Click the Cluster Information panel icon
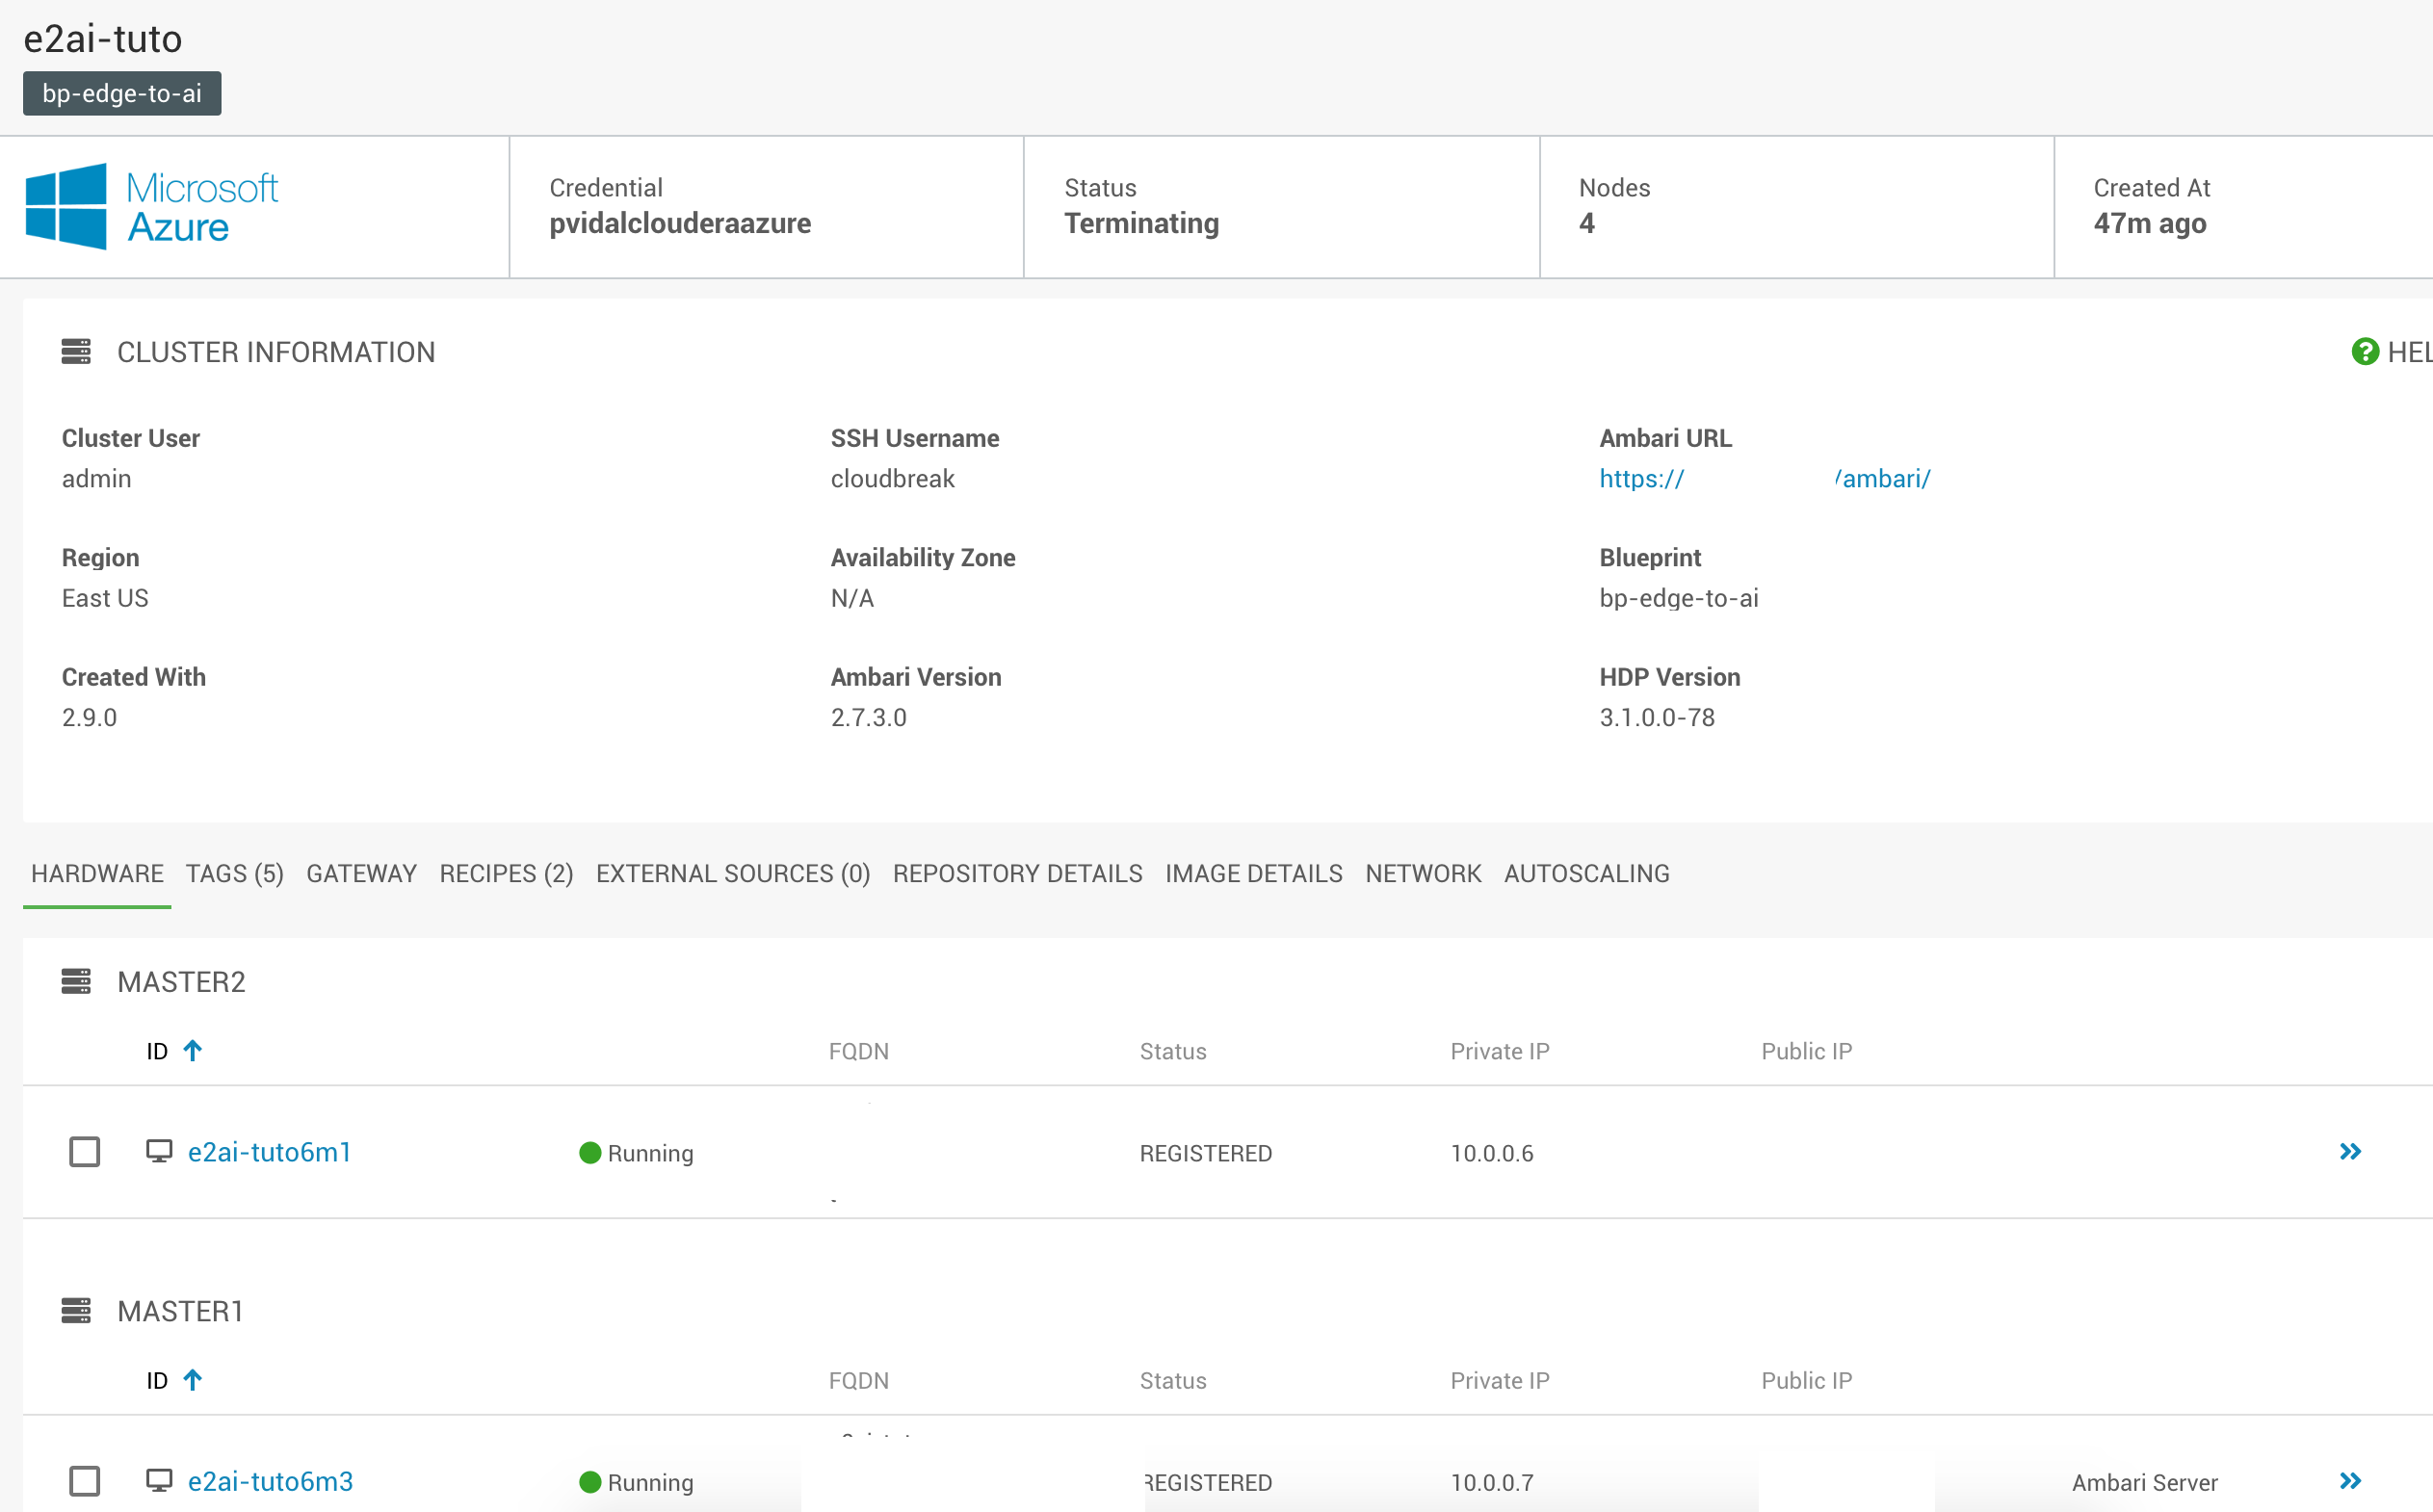The image size is (2433, 1512). coord(77,351)
